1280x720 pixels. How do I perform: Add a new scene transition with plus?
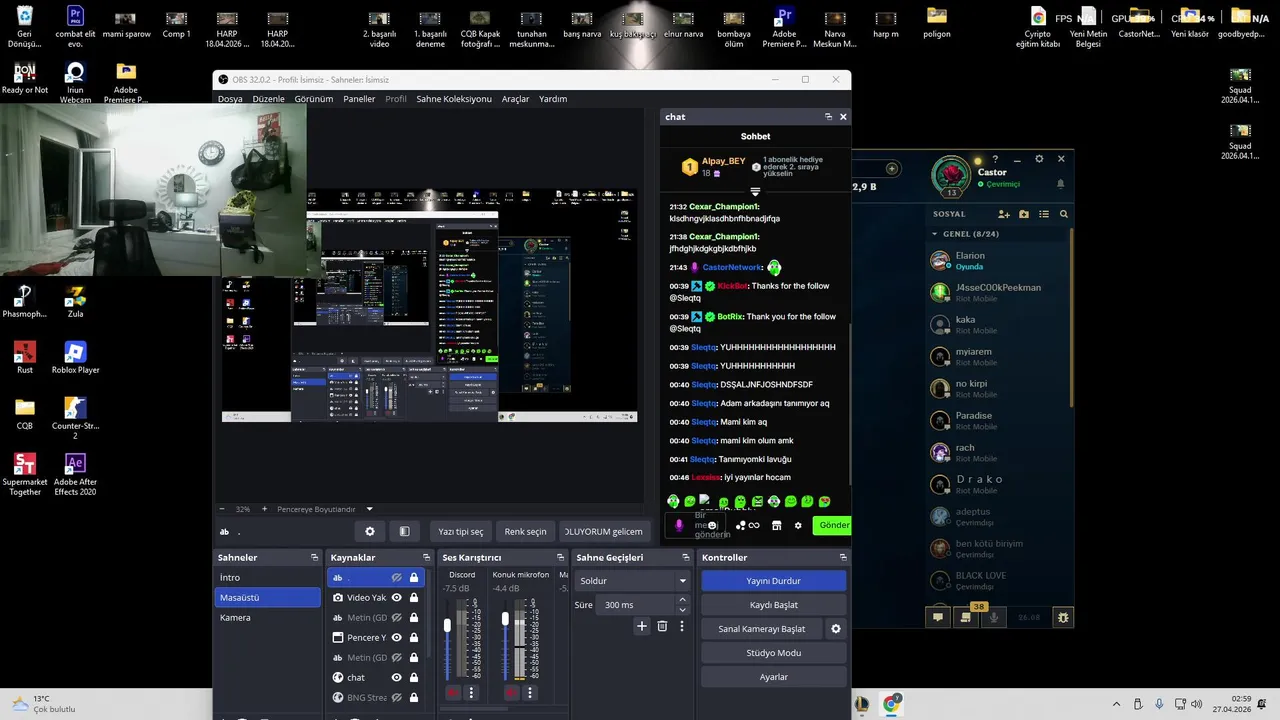tap(642, 626)
